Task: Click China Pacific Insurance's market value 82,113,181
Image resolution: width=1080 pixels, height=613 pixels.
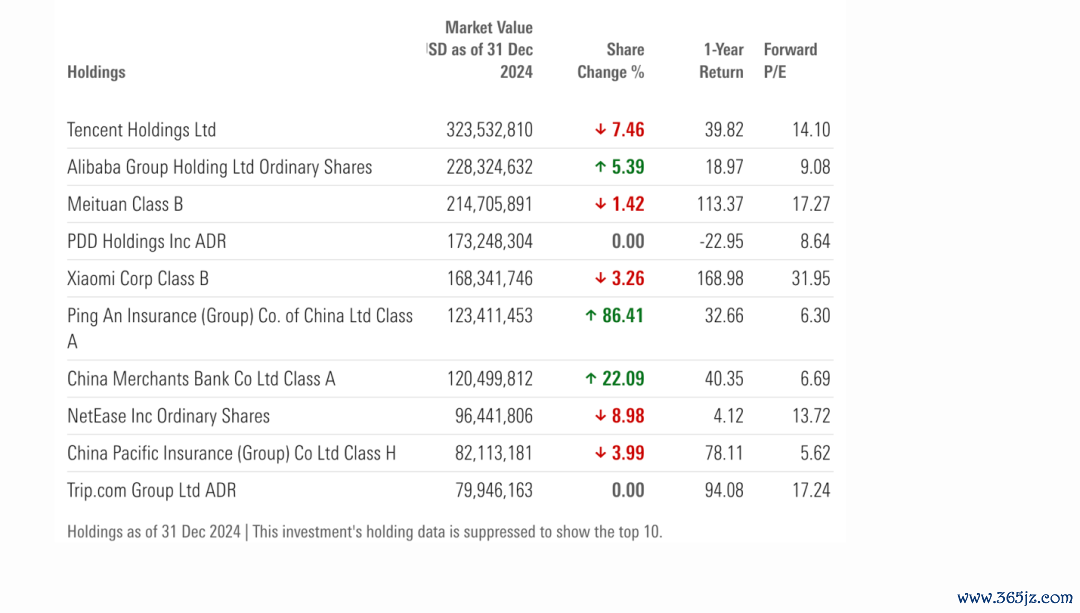Action: [493, 453]
